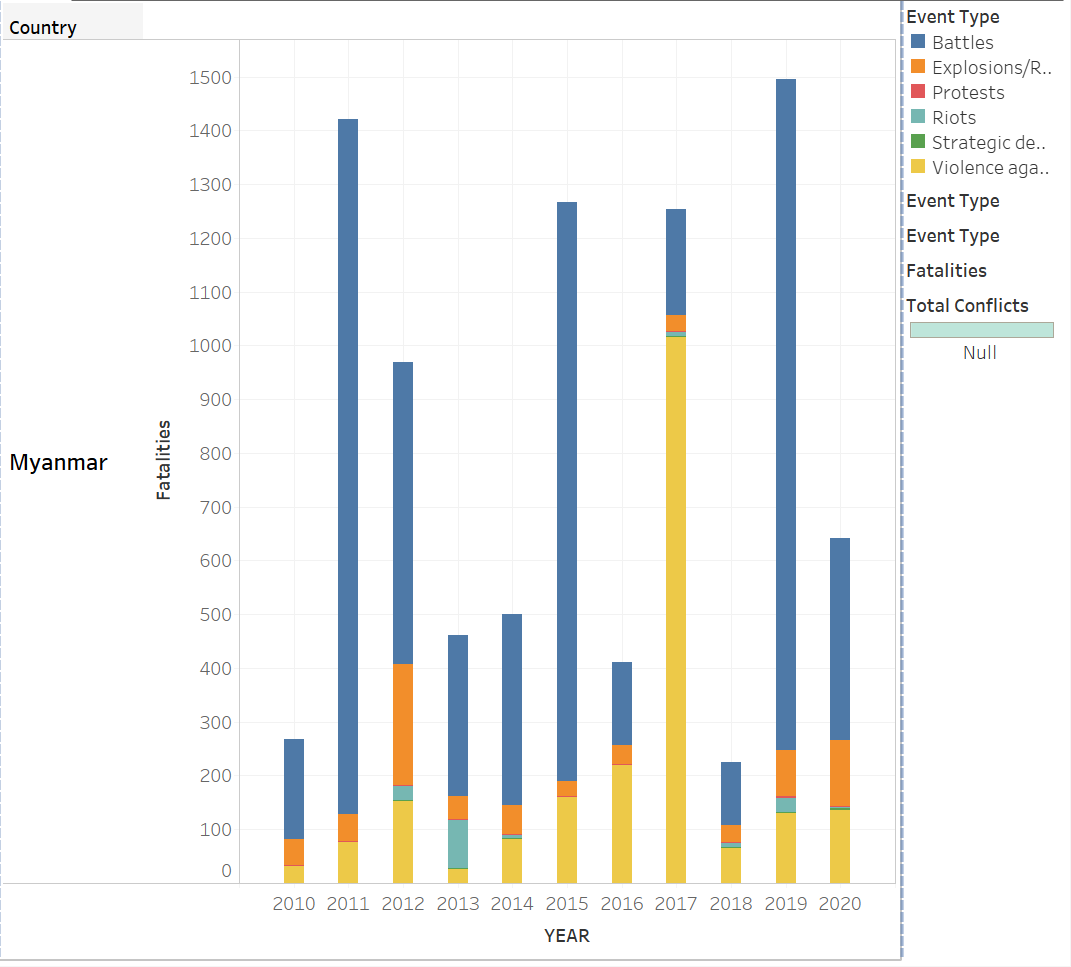This screenshot has height=967, width=1071.
Task: Click the Fatalities vertical axis title
Action: pos(164,460)
